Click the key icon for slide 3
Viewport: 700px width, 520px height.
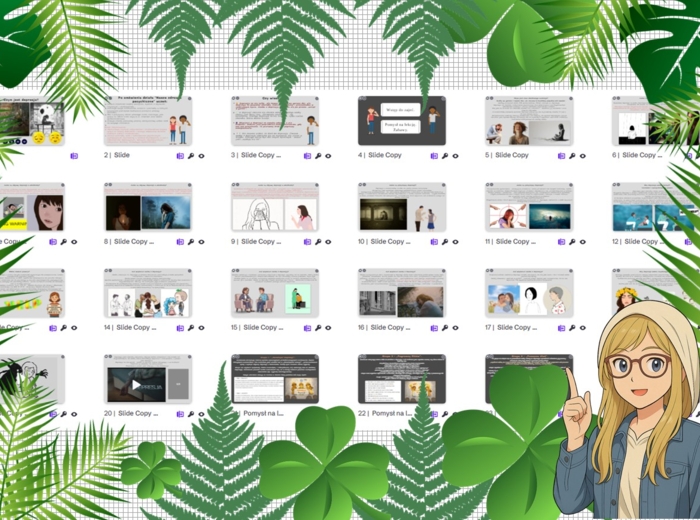tap(318, 156)
